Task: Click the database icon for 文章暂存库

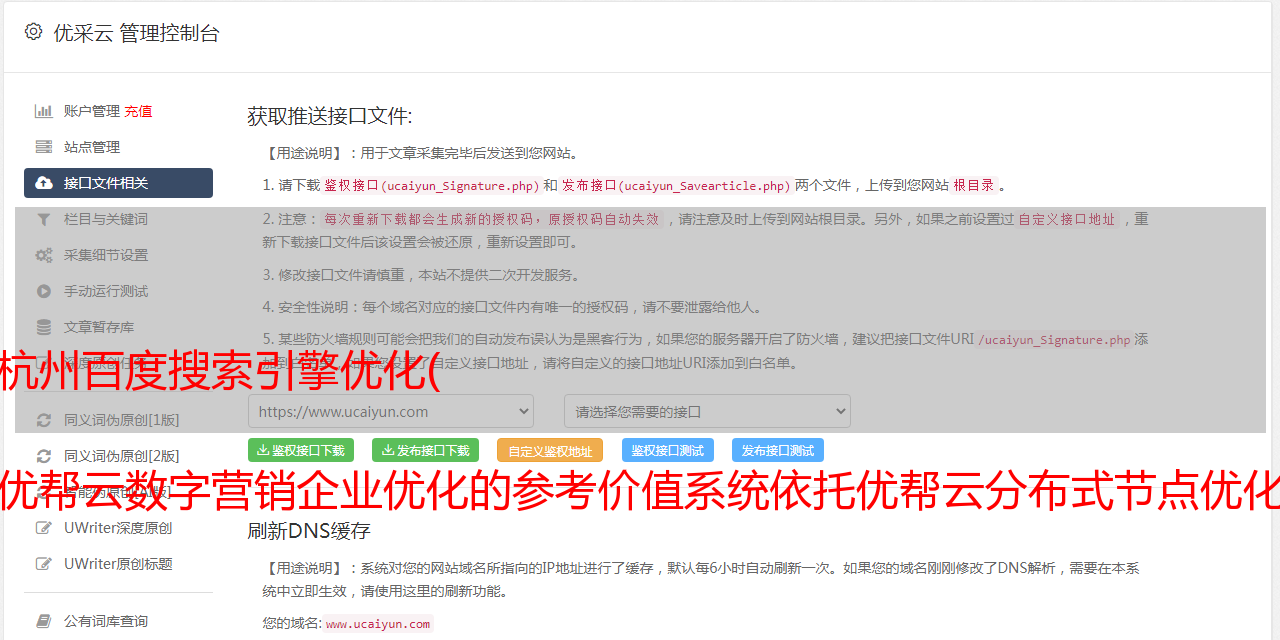Action: [x=44, y=327]
